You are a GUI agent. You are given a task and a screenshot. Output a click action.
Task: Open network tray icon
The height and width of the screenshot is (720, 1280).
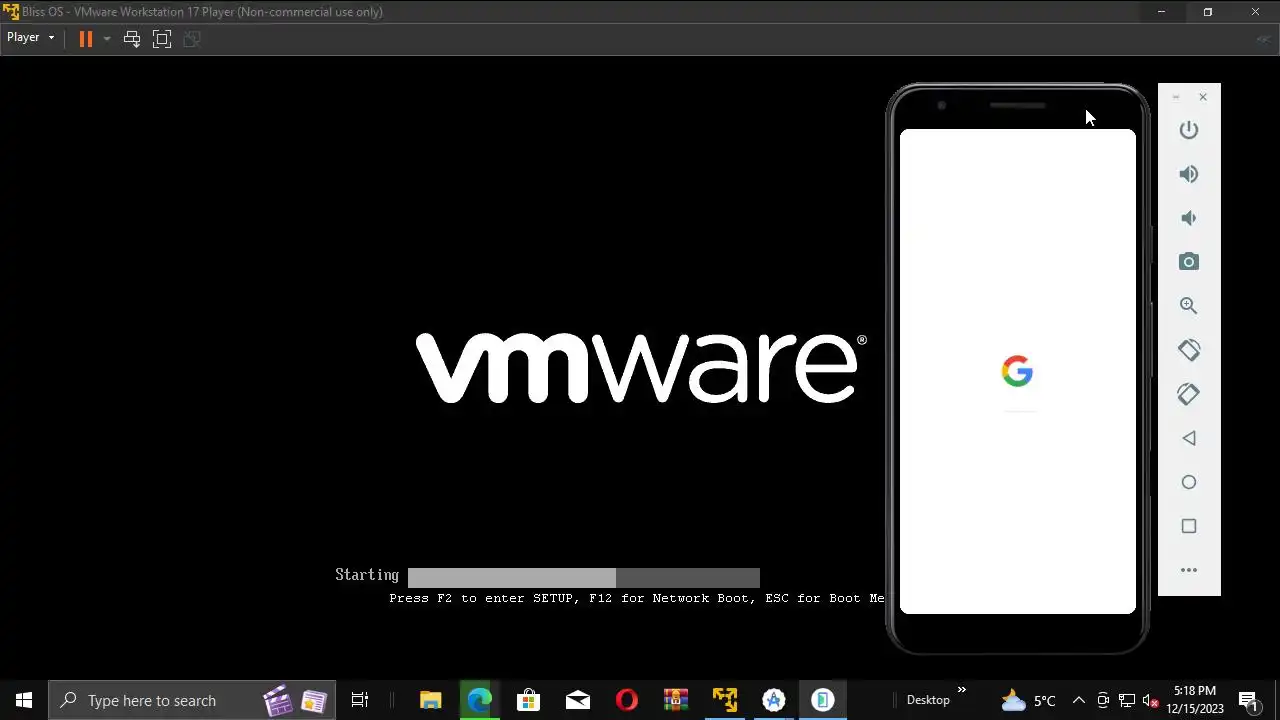[1126, 700]
